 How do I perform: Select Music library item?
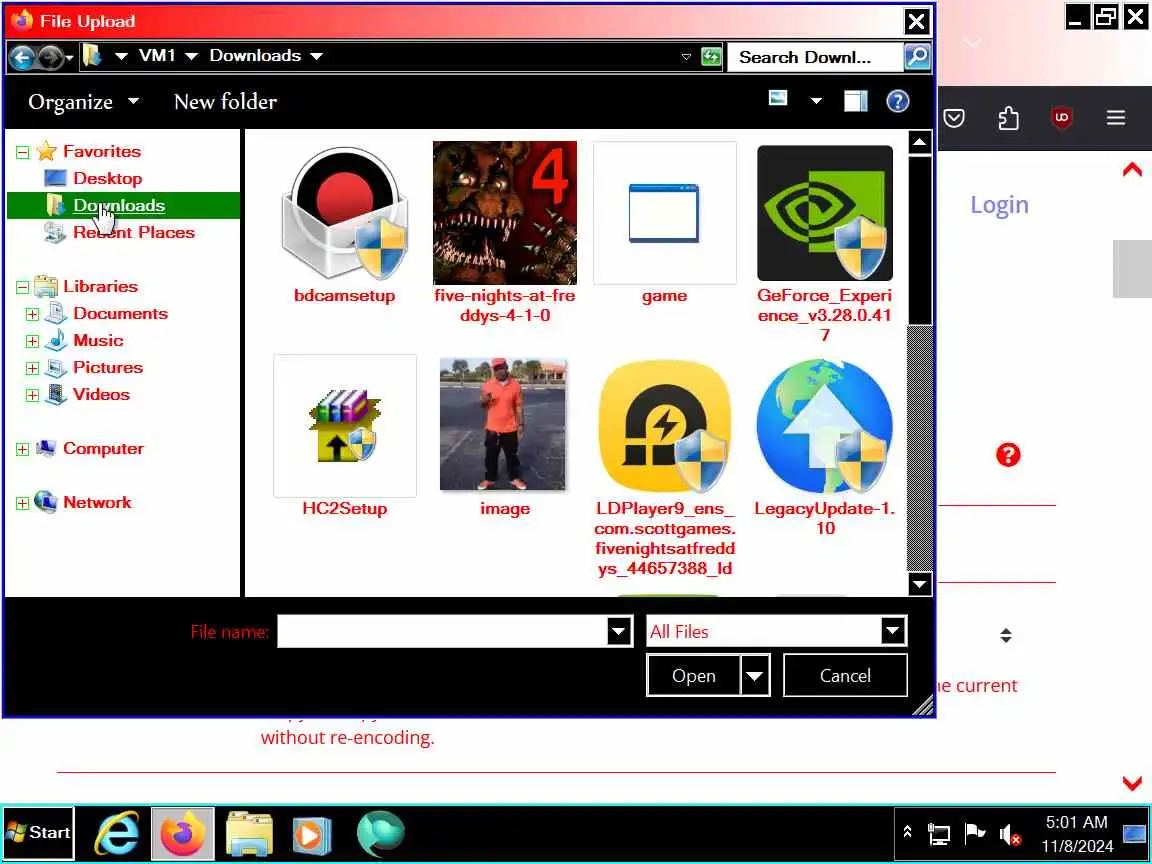(98, 340)
